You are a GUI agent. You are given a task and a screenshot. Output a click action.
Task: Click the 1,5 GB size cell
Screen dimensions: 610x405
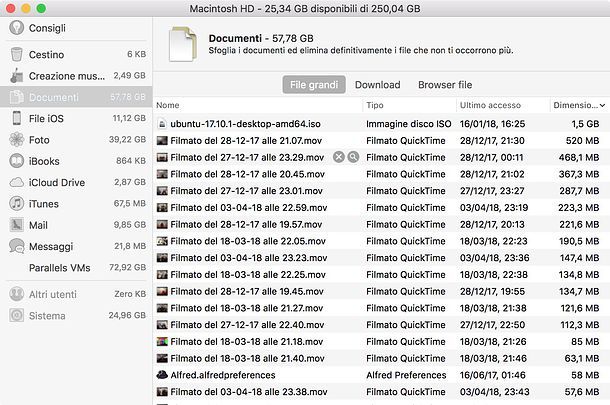click(585, 124)
